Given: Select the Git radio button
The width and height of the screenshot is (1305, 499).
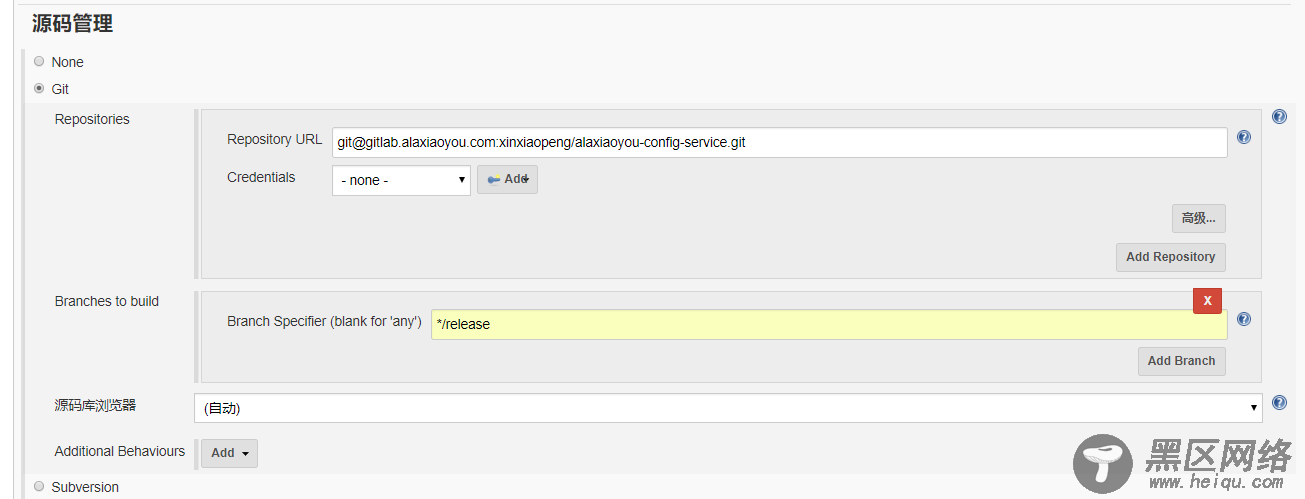Looking at the screenshot, I should [x=39, y=88].
